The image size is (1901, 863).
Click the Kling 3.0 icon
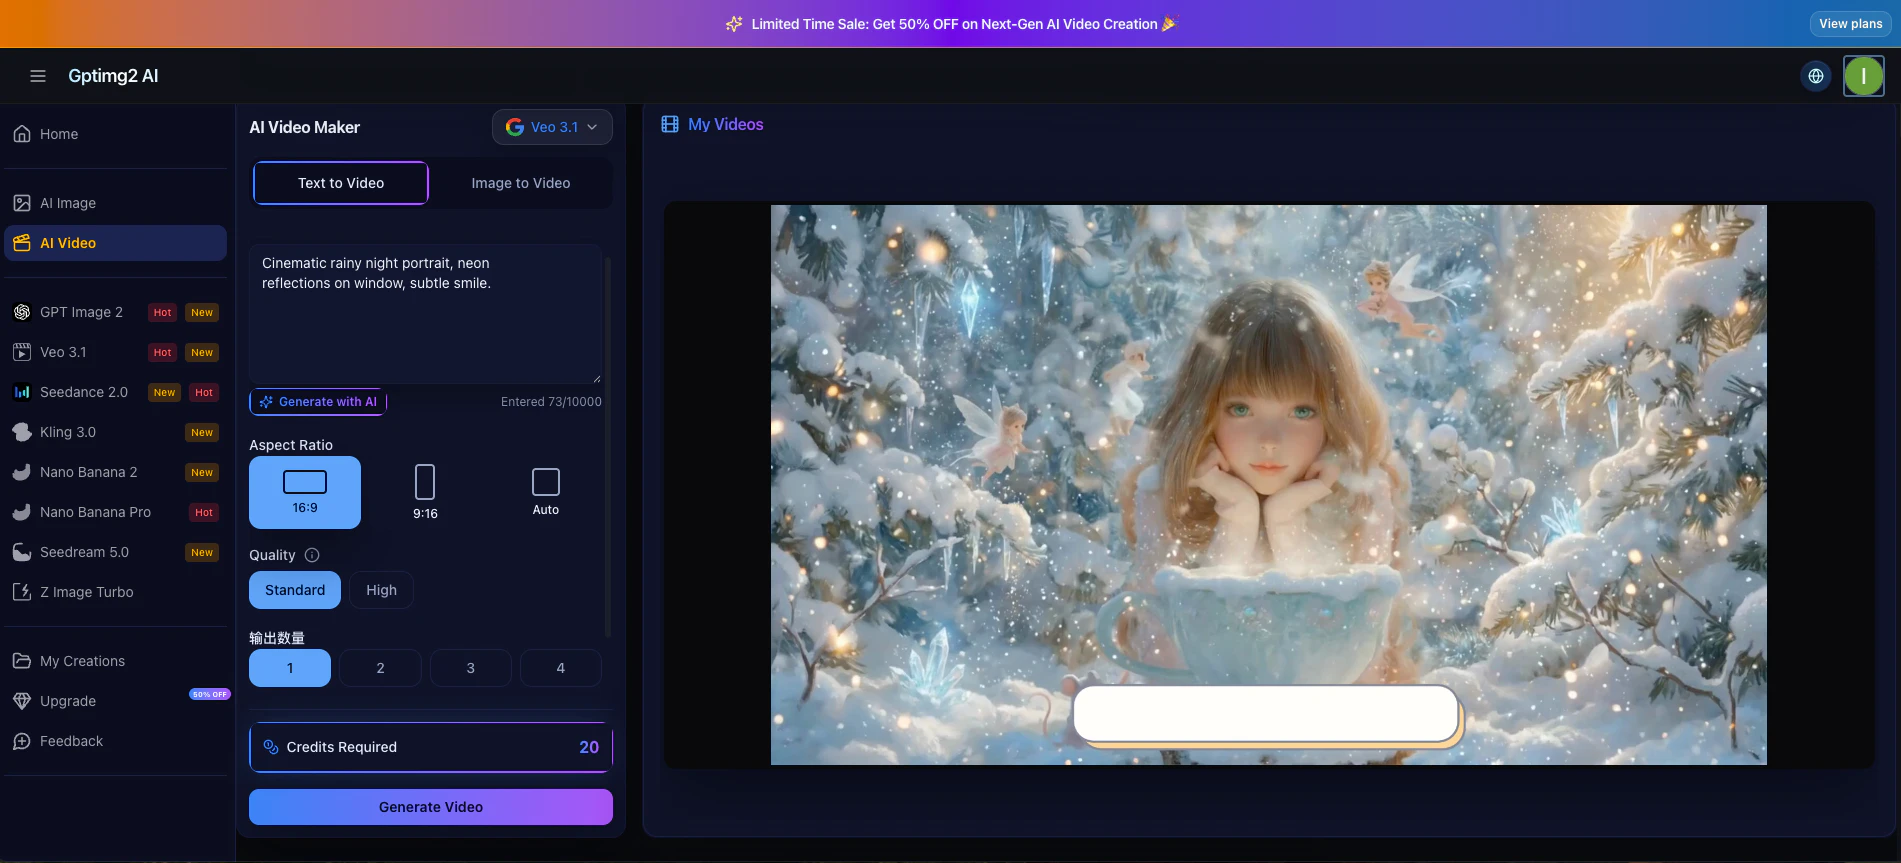click(22, 432)
